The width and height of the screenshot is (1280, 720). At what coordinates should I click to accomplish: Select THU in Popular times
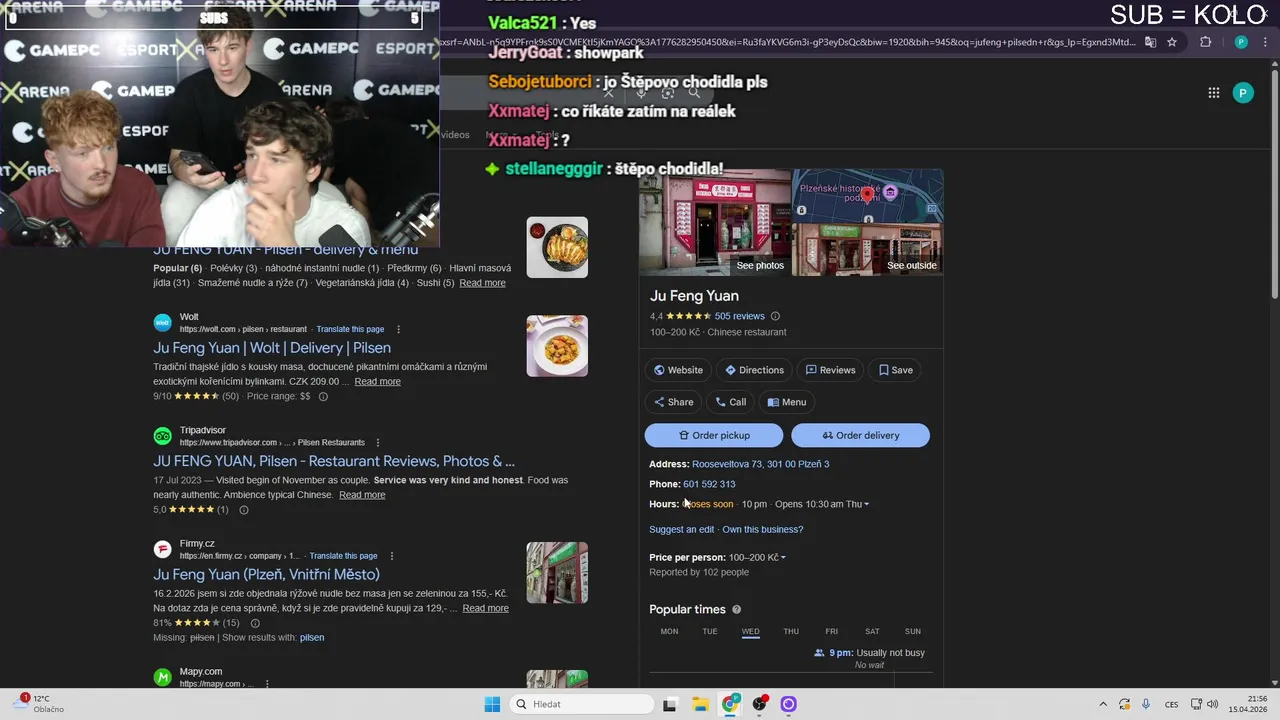(x=791, y=632)
